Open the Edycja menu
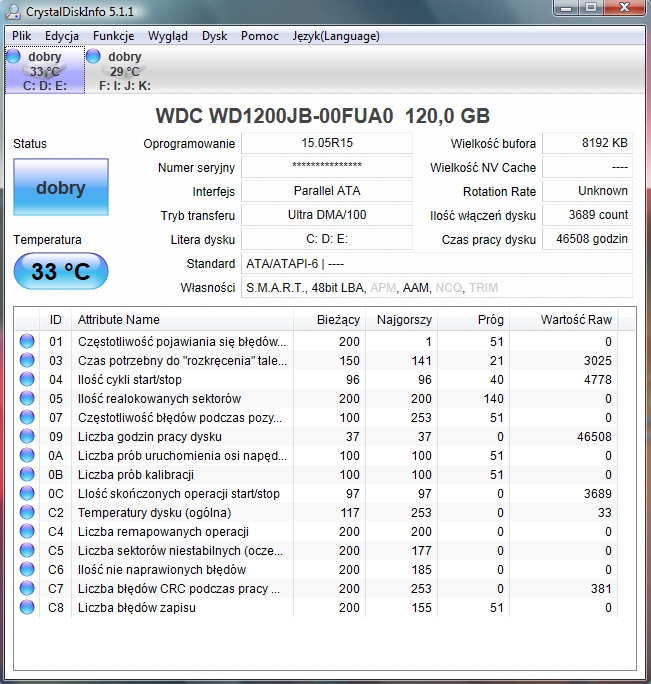The width and height of the screenshot is (651, 684). [62, 36]
